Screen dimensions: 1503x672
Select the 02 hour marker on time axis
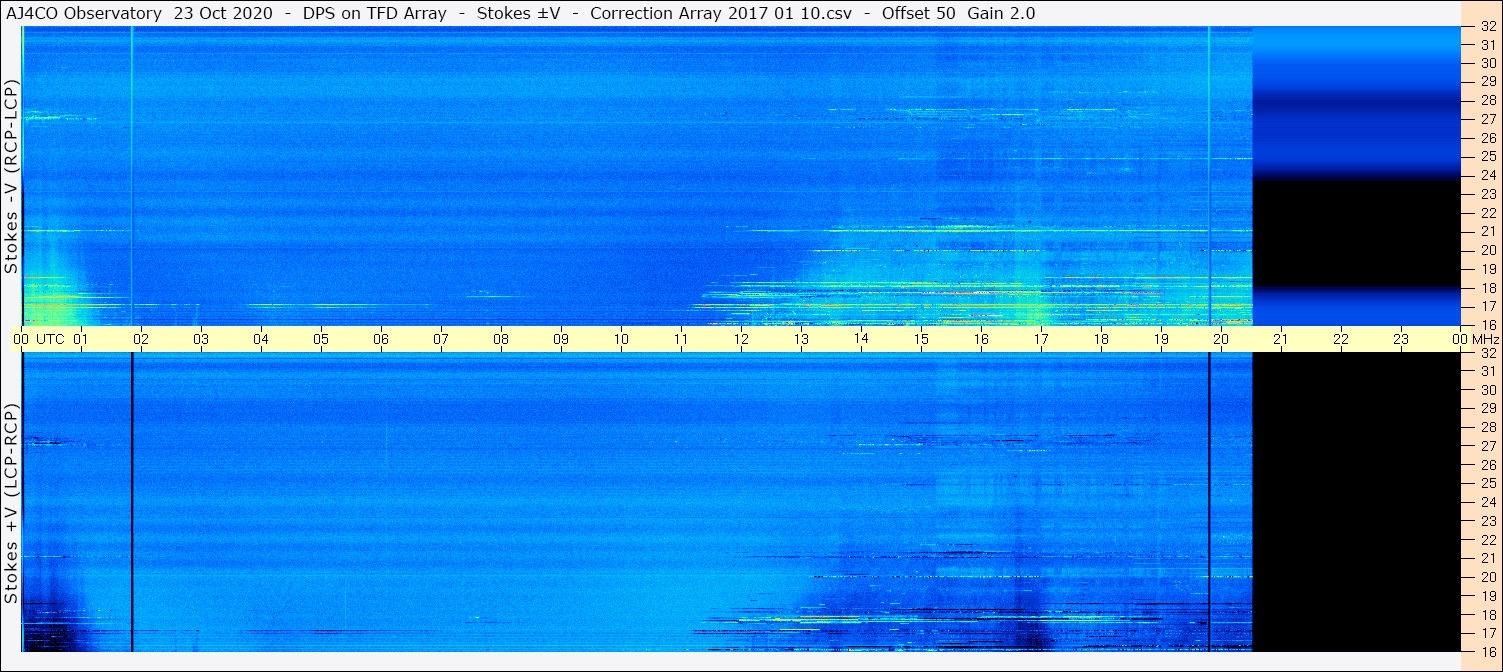[x=141, y=339]
